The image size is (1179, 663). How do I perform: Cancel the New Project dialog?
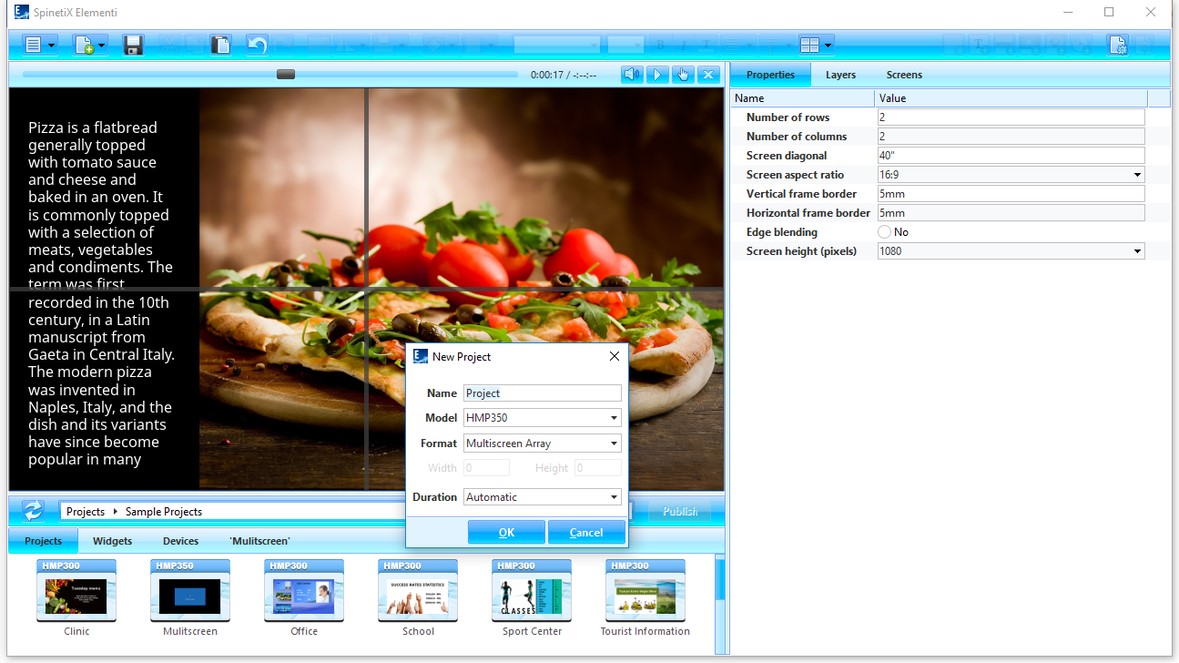tap(586, 533)
